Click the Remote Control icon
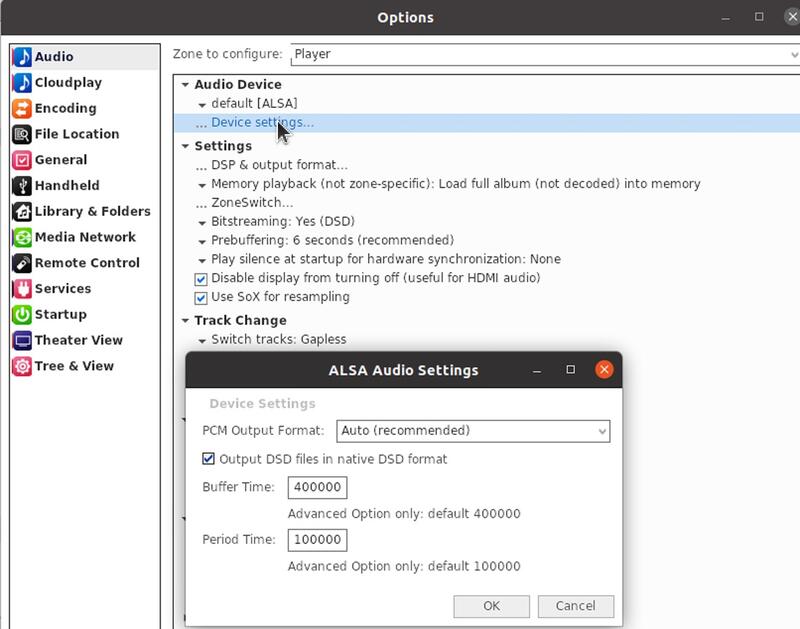 [22, 263]
